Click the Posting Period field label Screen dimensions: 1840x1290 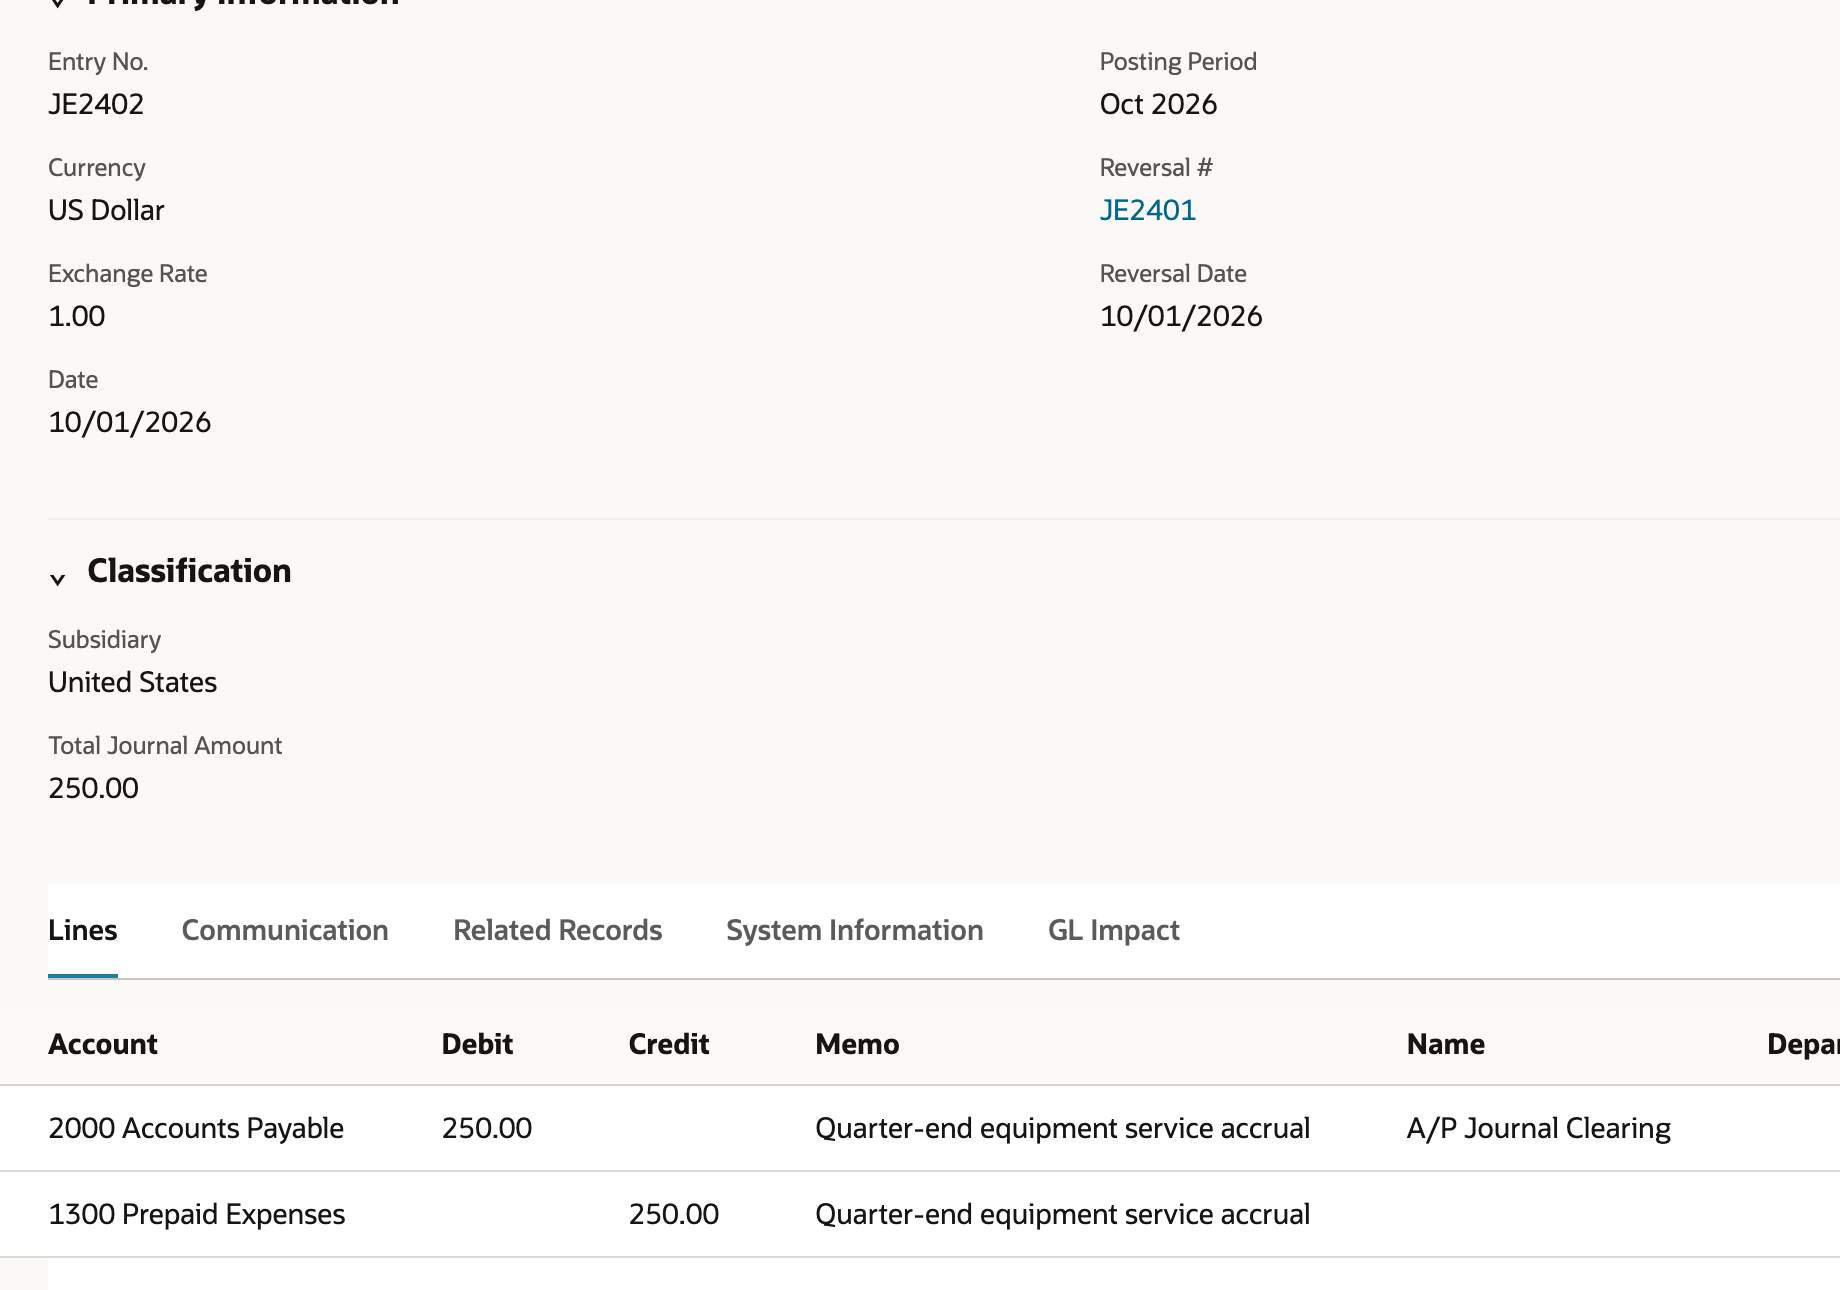pos(1178,62)
